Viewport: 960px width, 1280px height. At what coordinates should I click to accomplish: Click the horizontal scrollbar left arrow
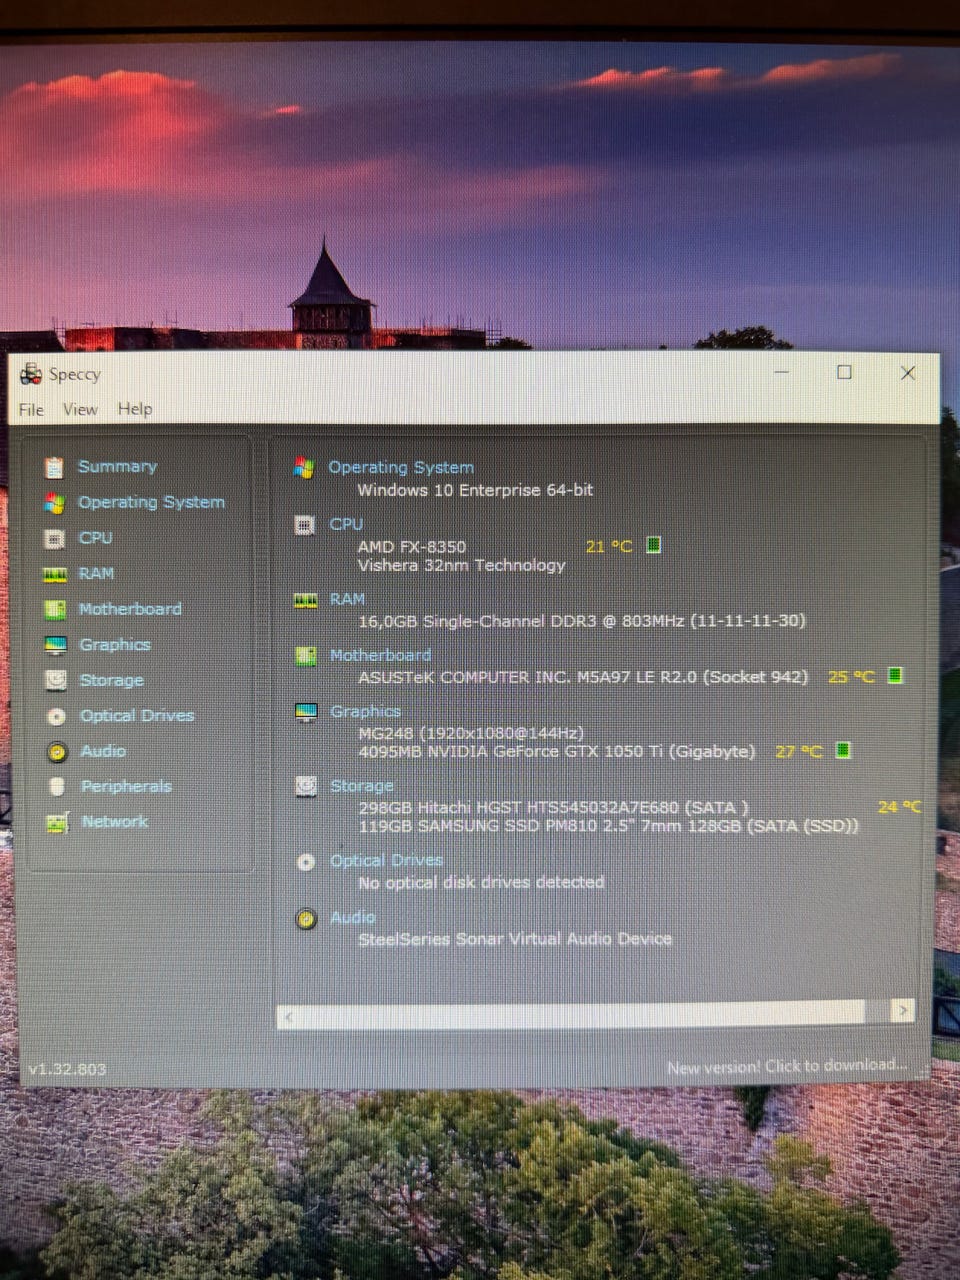[x=288, y=1017]
